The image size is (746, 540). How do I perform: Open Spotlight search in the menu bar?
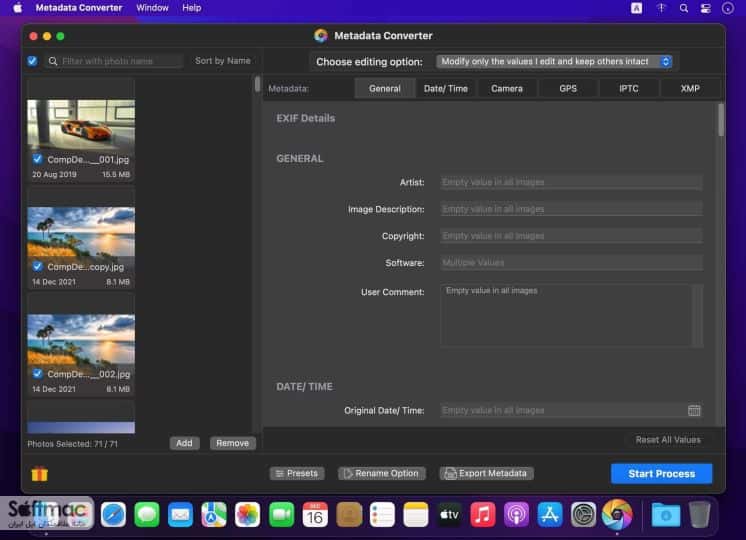pyautogui.click(x=684, y=8)
